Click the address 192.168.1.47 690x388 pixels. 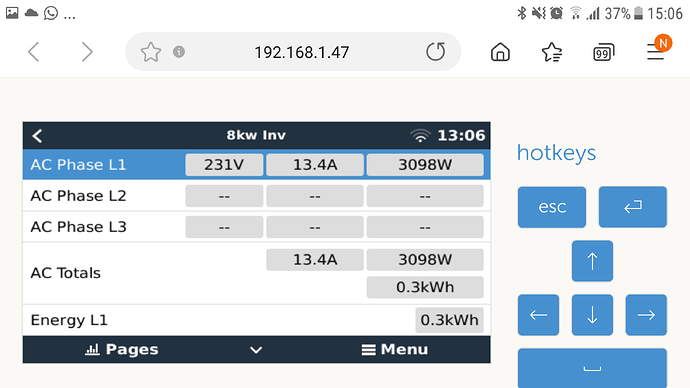point(302,53)
